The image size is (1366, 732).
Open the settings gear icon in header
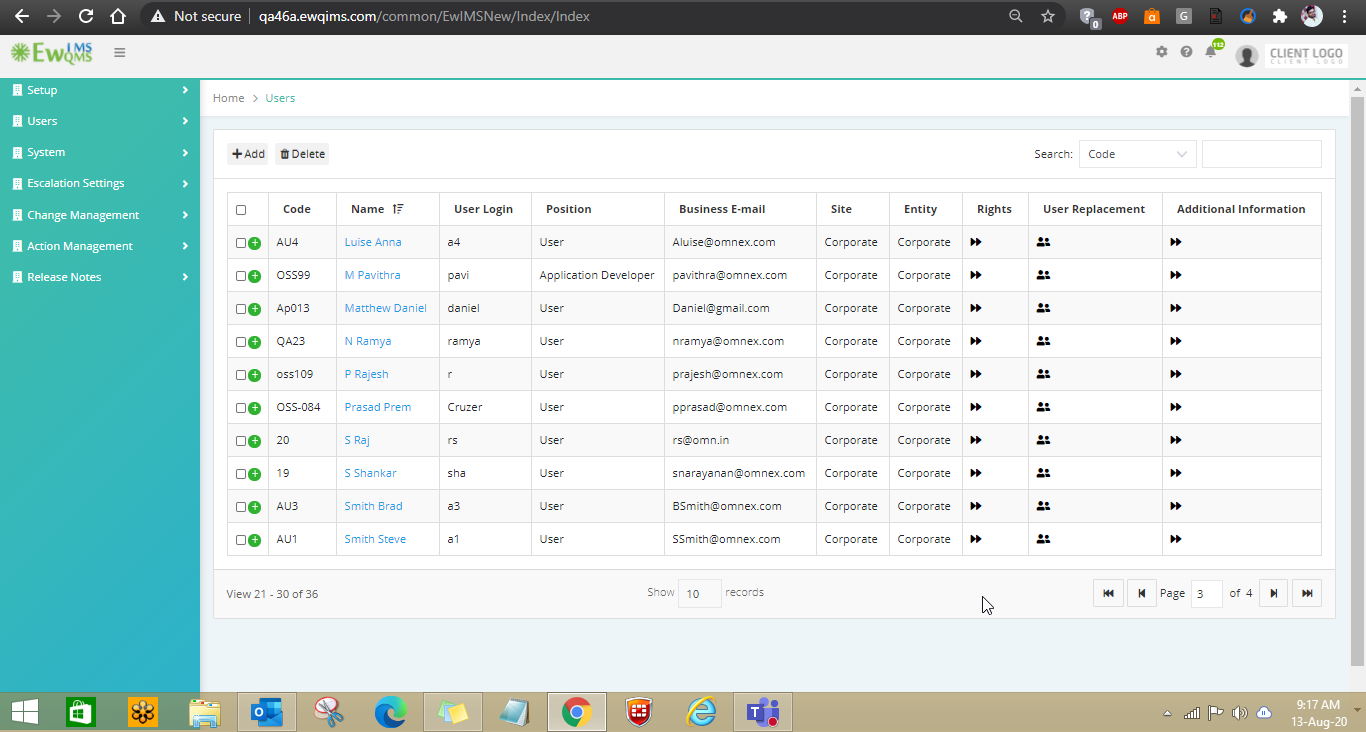[x=1161, y=52]
